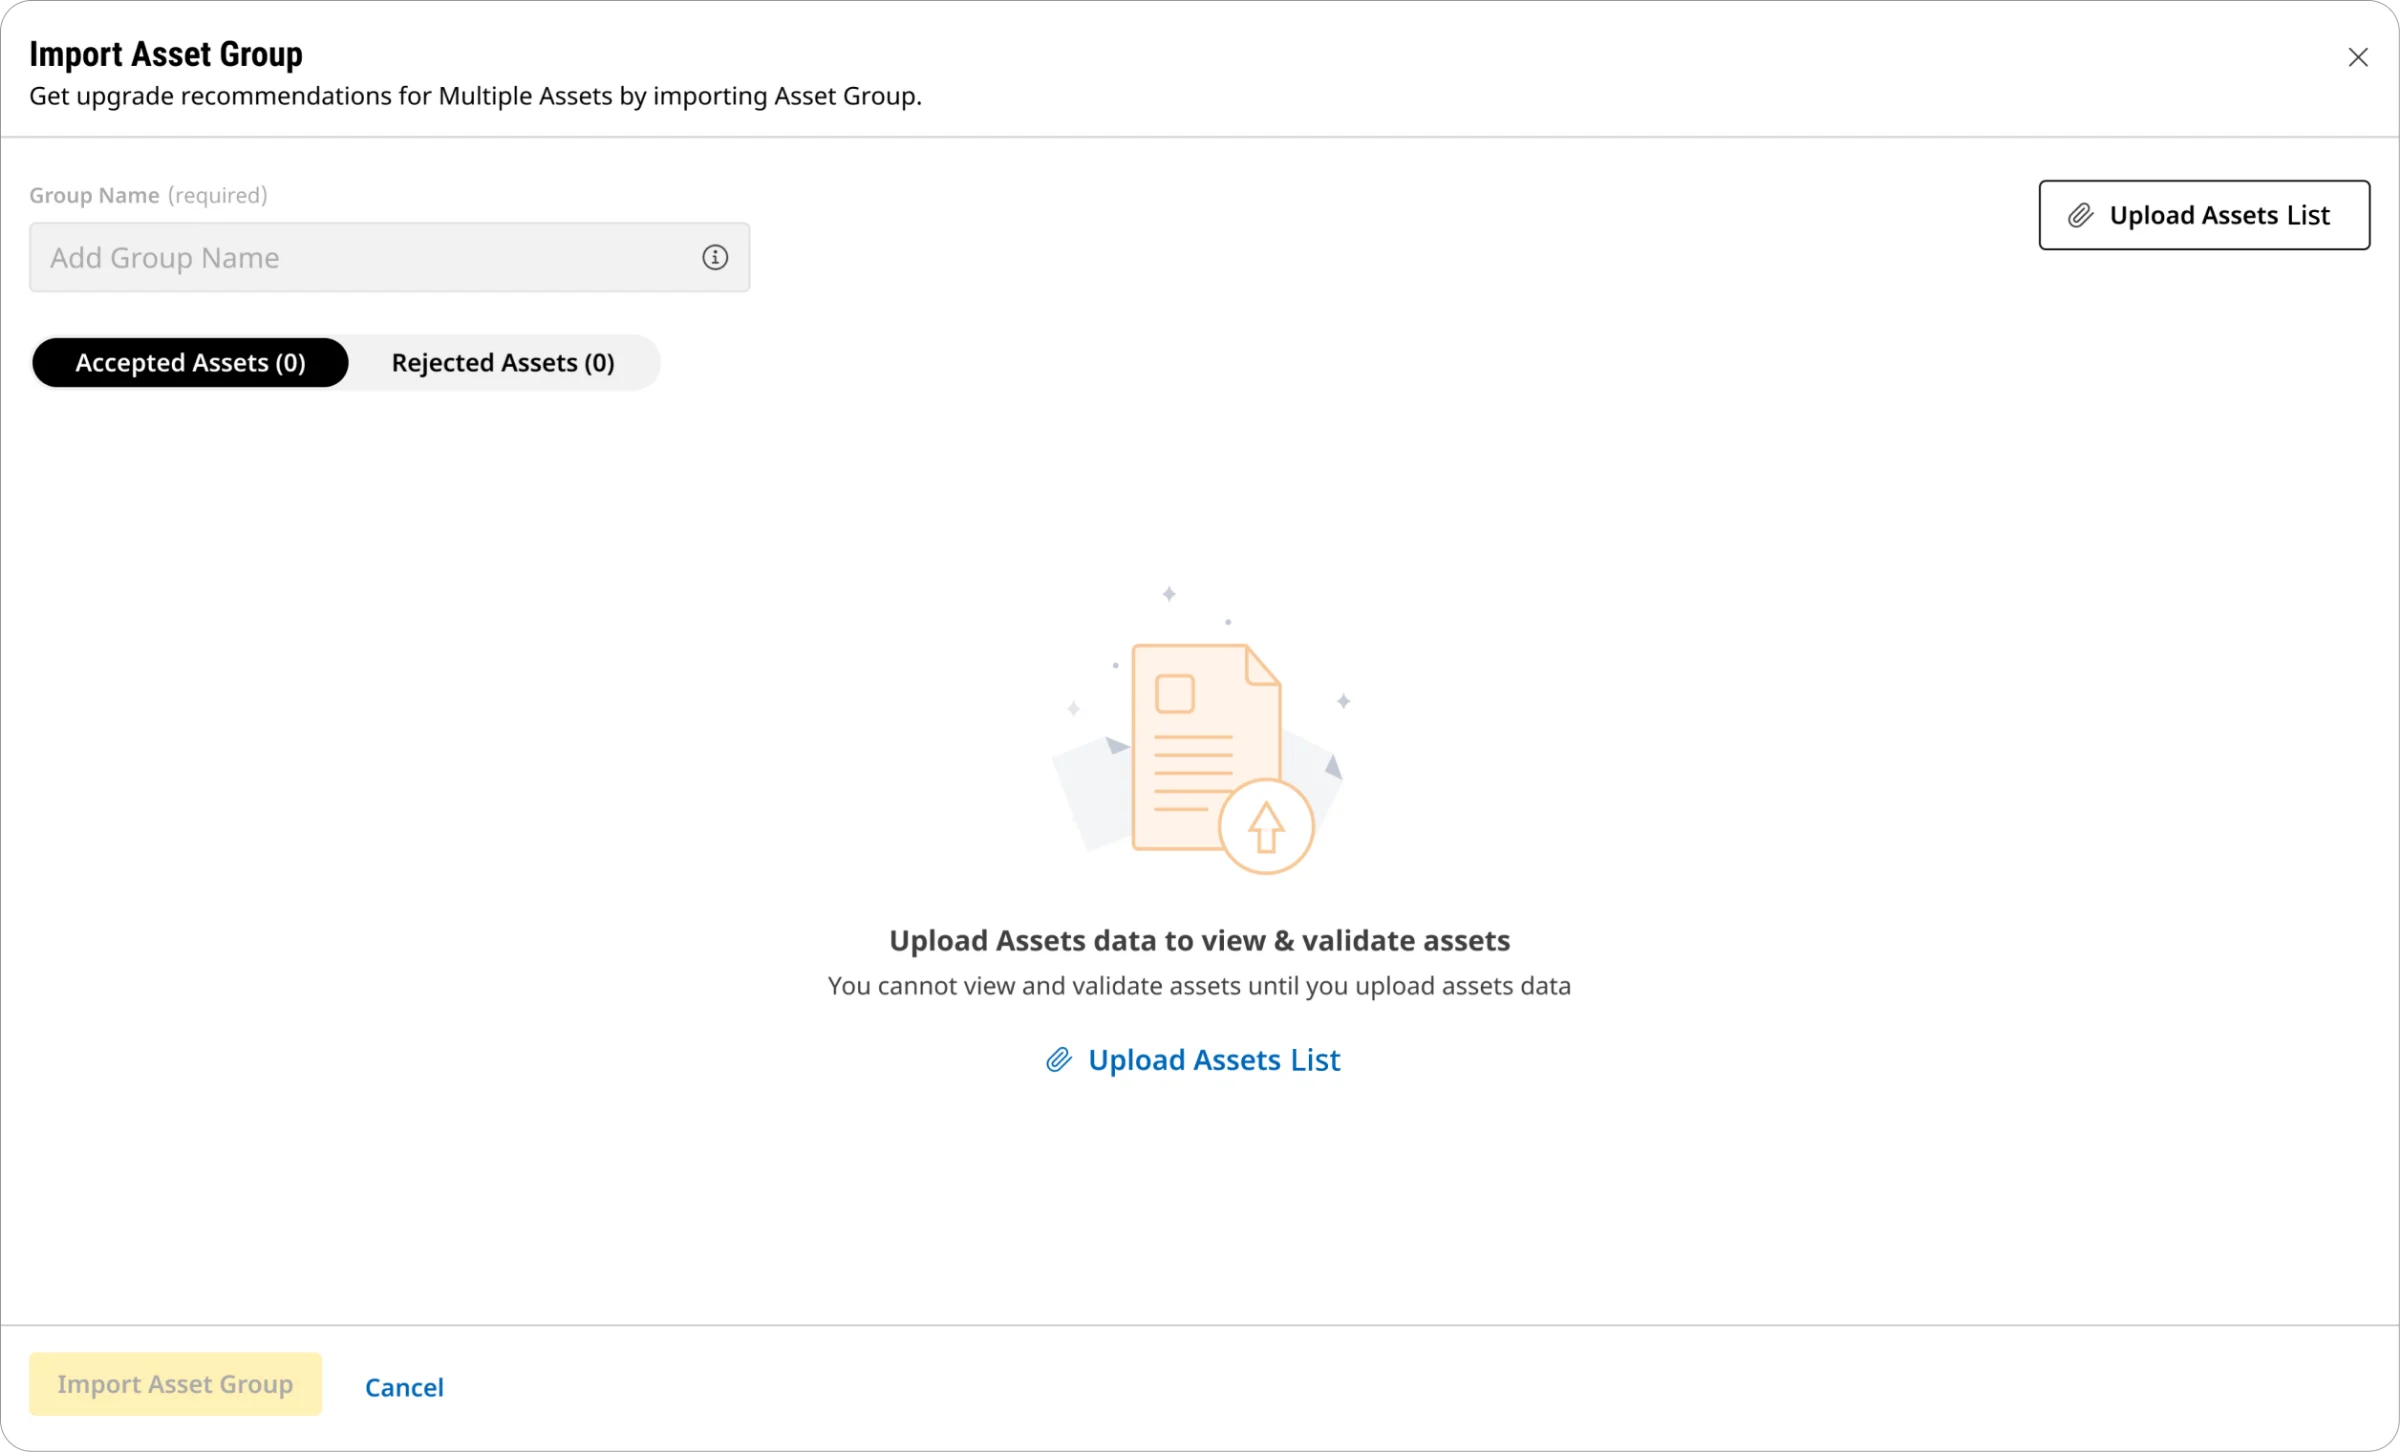Click the upload document illustration
The height and width of the screenshot is (1452, 2400).
pos(1202,731)
